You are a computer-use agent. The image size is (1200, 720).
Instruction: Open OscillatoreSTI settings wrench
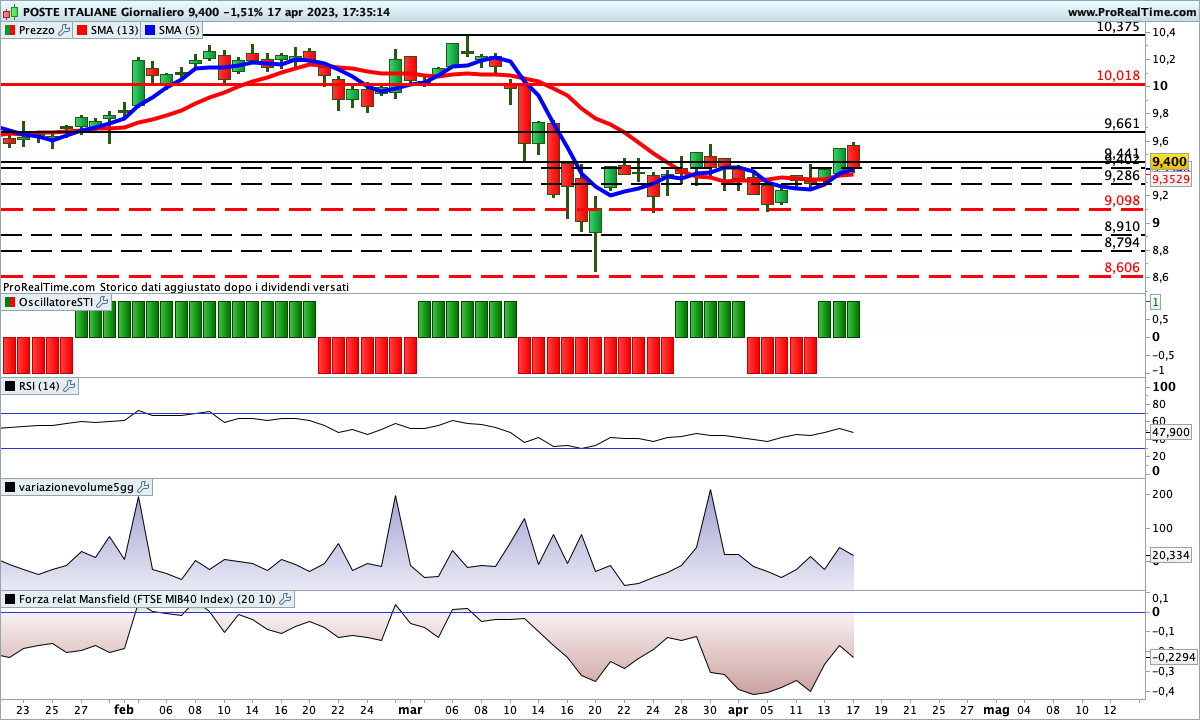[x=104, y=302]
